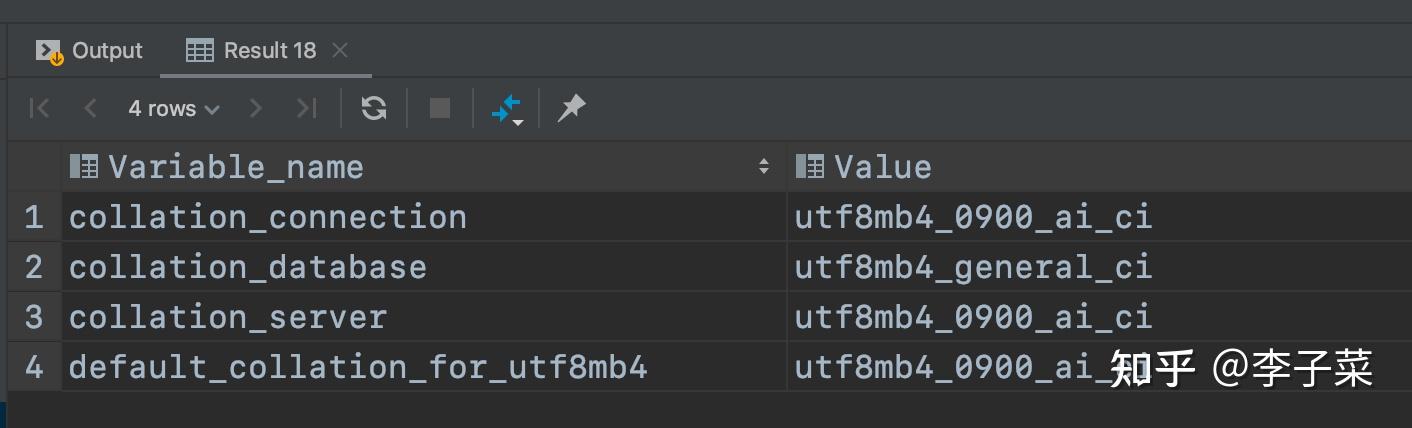Go to first page of results
The image size is (1412, 428).
pyautogui.click(x=40, y=108)
